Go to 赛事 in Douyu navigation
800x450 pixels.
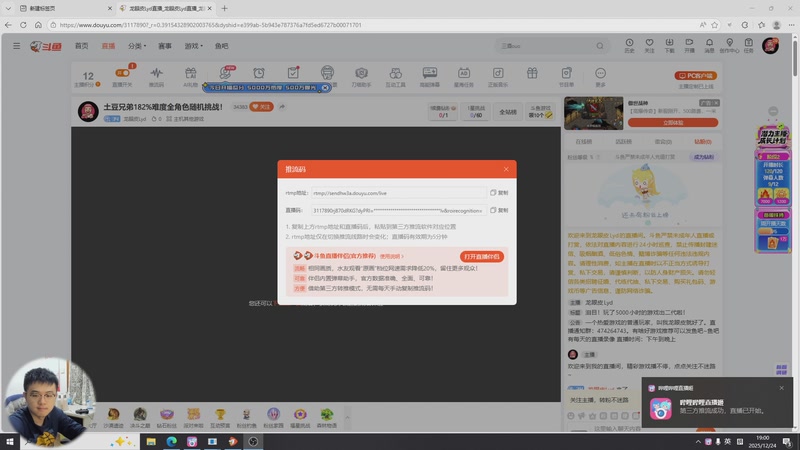(165, 46)
